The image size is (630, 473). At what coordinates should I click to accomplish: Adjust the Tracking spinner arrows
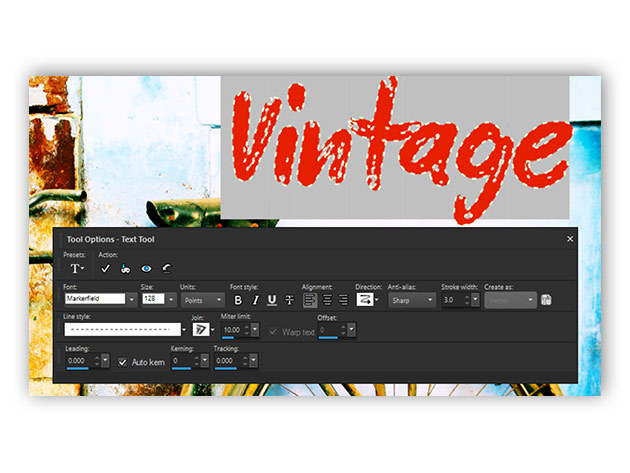245,360
